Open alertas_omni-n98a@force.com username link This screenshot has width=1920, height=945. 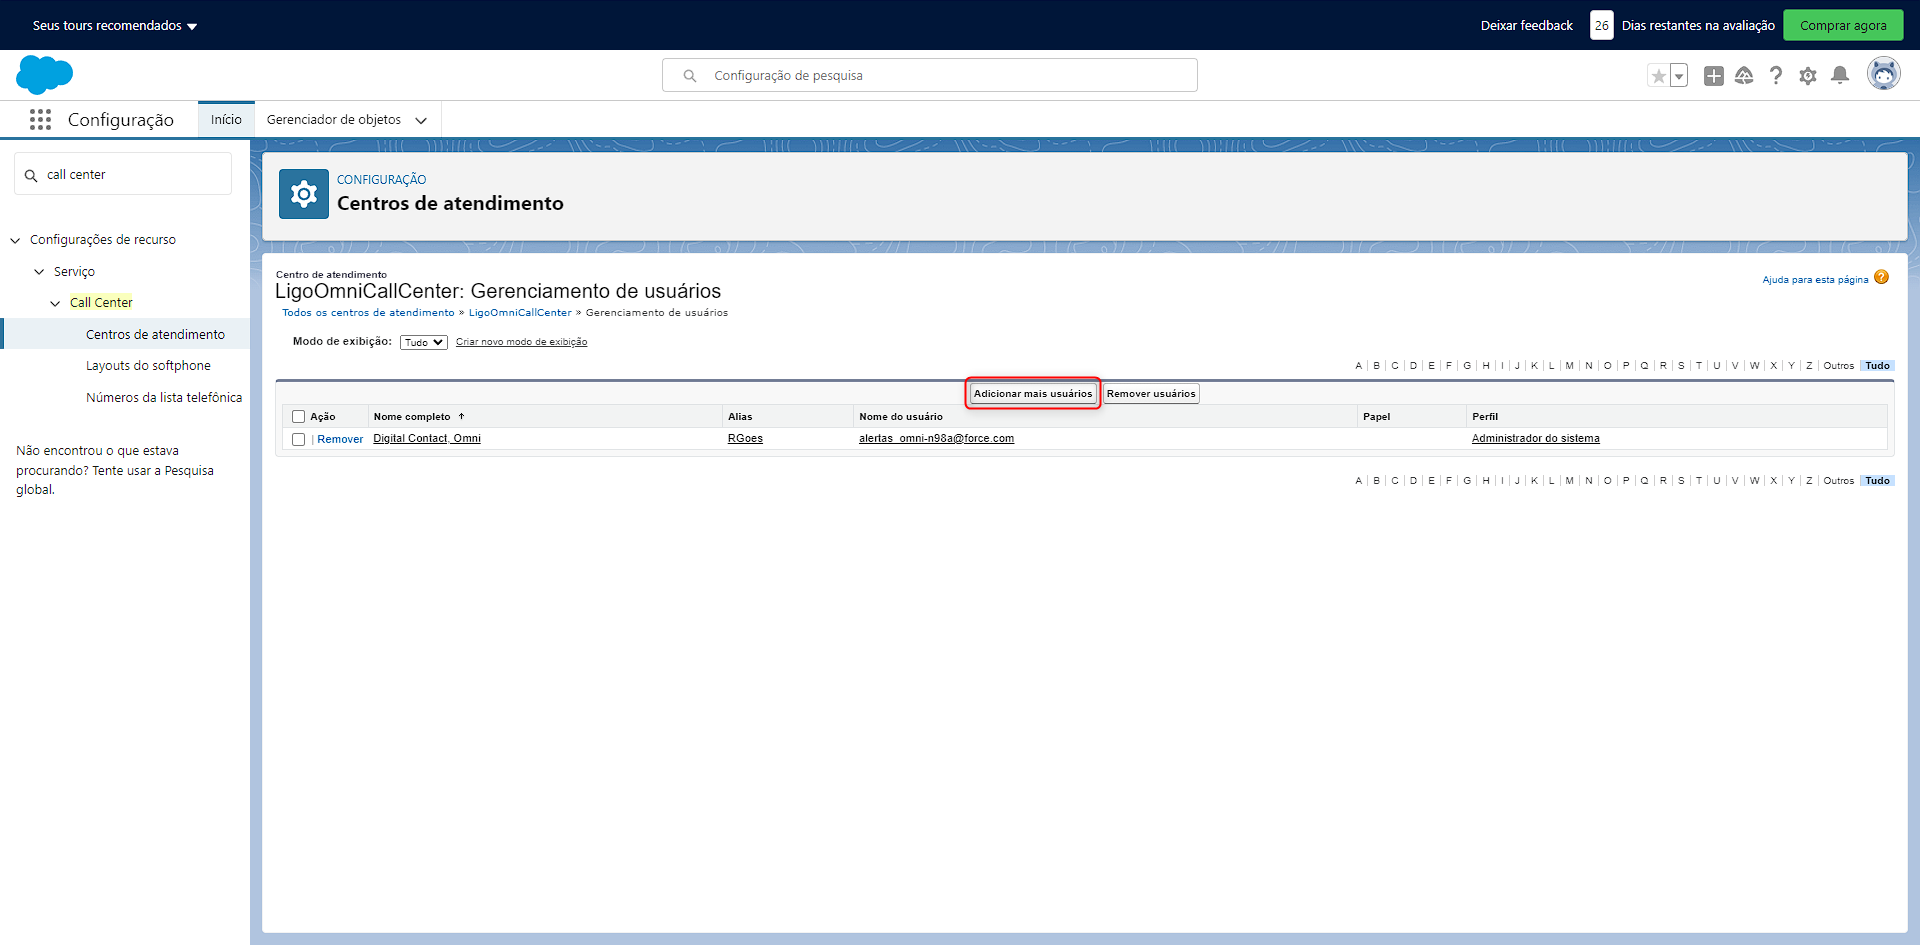pos(936,439)
